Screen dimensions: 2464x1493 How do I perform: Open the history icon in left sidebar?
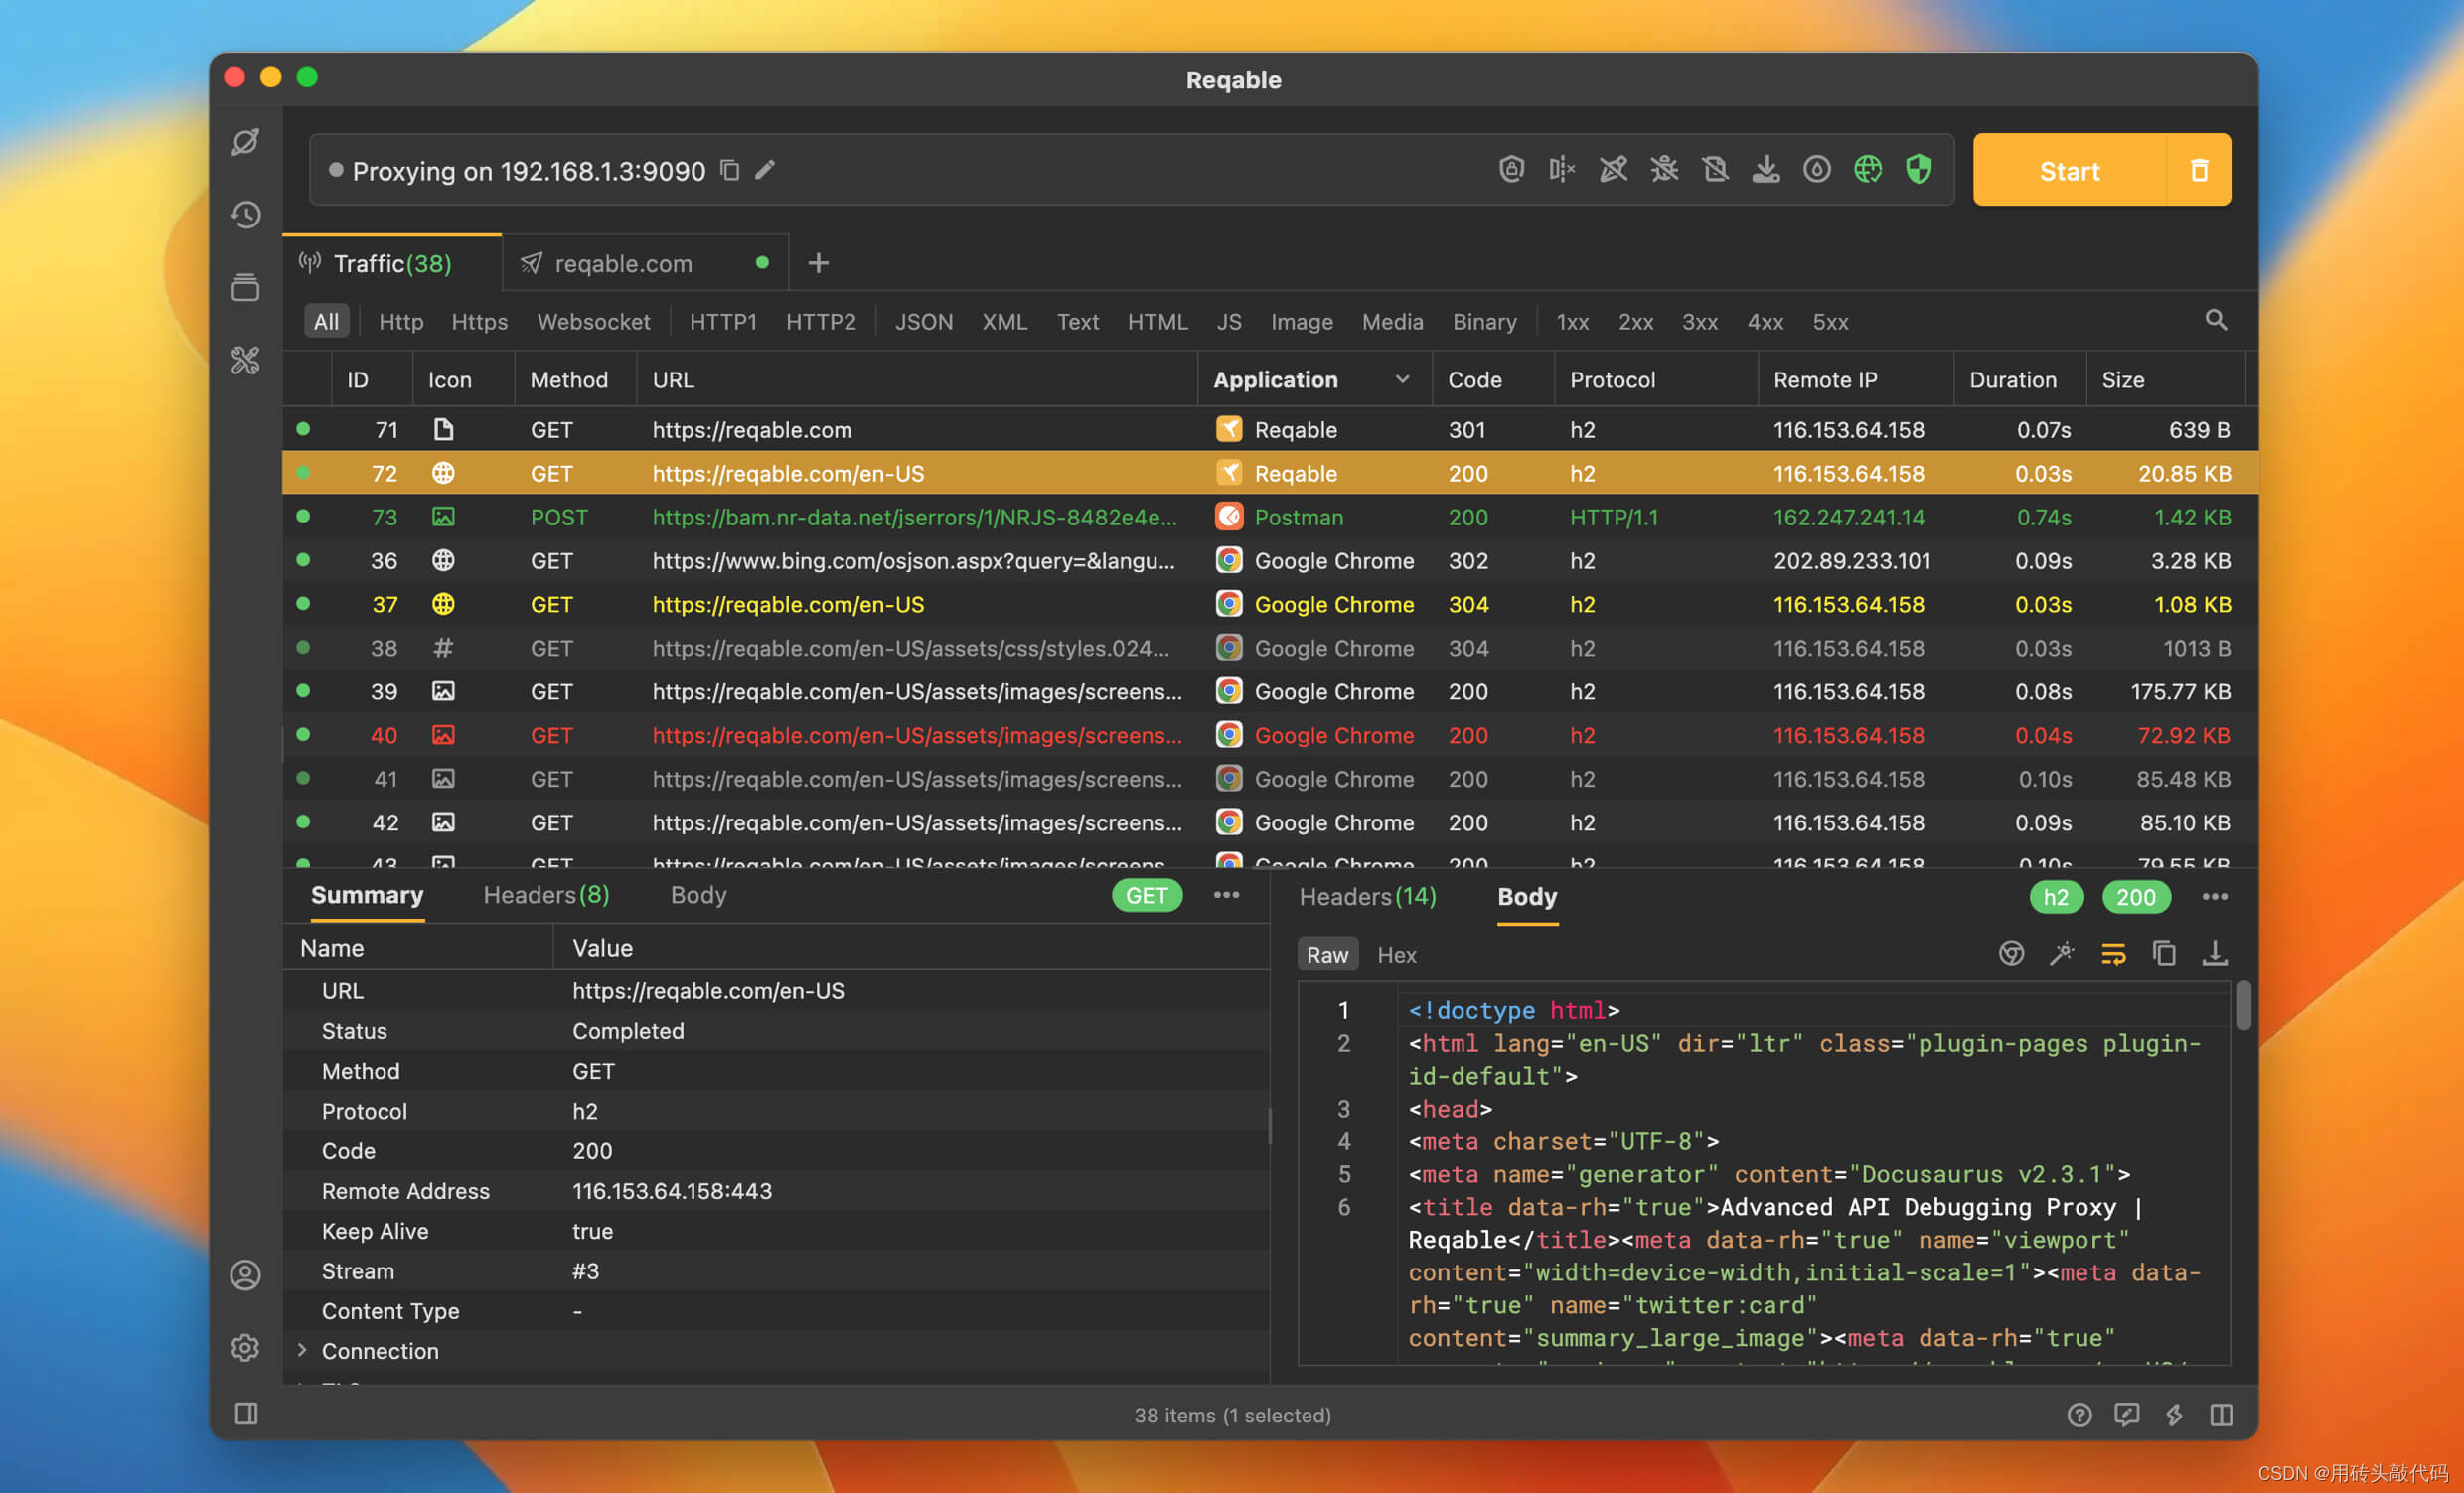(246, 215)
